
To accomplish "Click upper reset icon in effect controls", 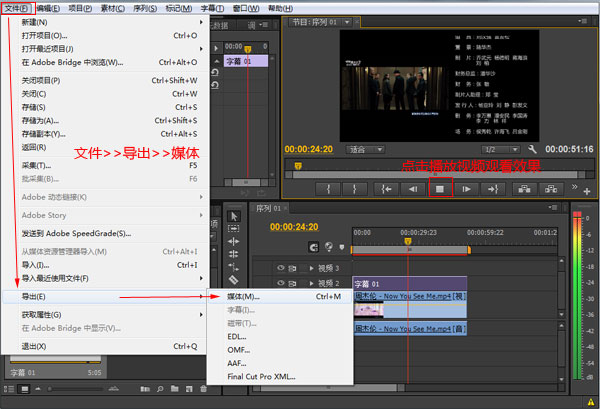I will [x=215, y=72].
